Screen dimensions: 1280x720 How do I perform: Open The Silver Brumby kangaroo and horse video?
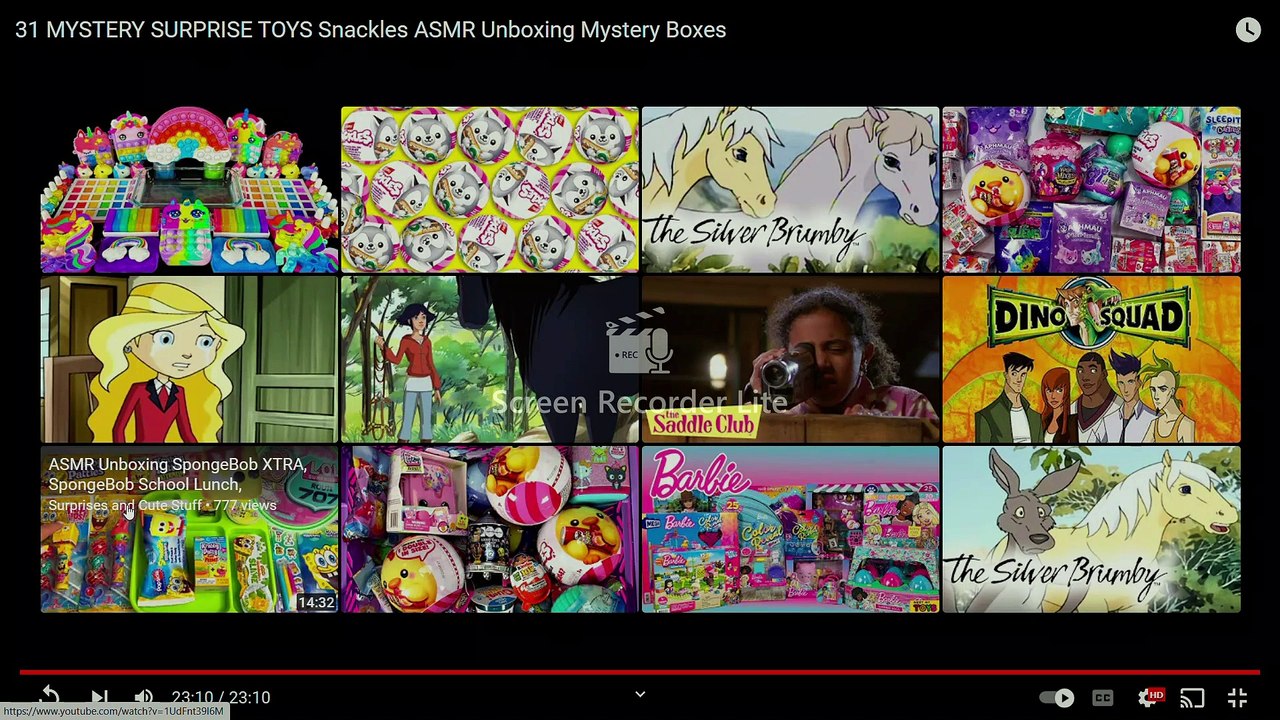(x=1091, y=529)
